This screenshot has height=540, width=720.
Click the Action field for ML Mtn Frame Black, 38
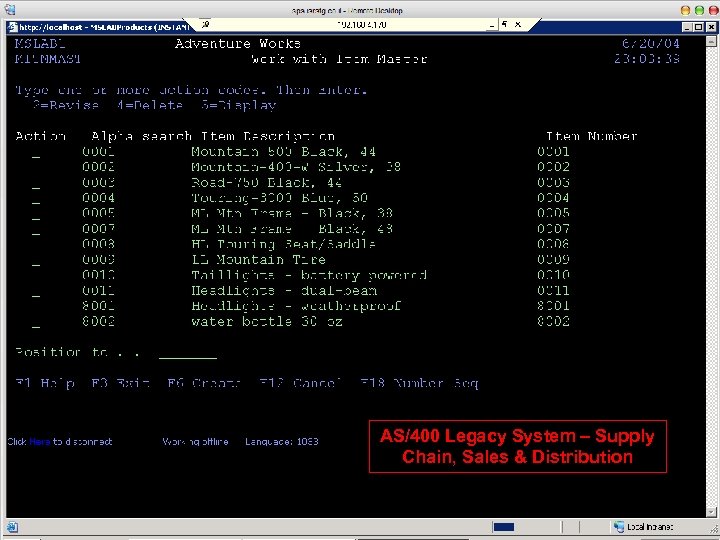coord(36,215)
